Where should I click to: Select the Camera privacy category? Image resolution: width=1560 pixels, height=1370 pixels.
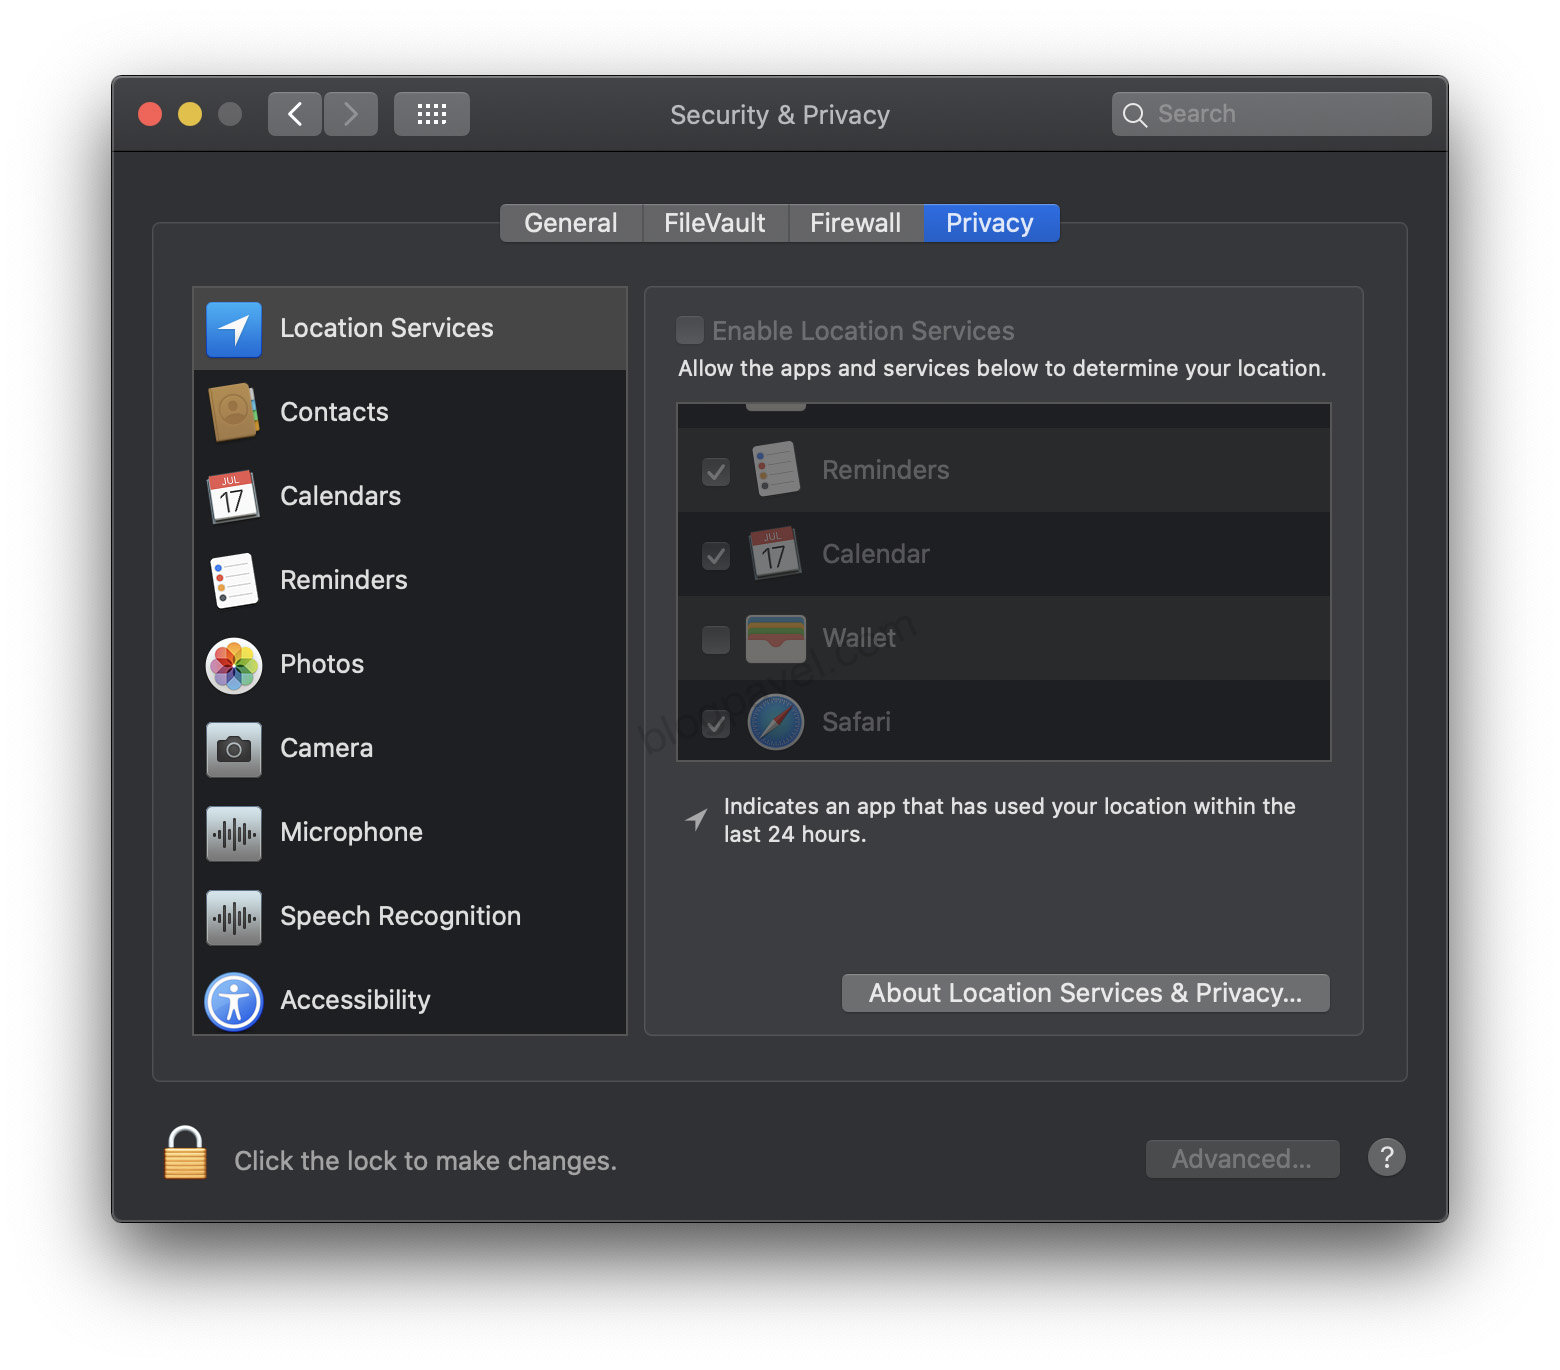click(x=232, y=747)
